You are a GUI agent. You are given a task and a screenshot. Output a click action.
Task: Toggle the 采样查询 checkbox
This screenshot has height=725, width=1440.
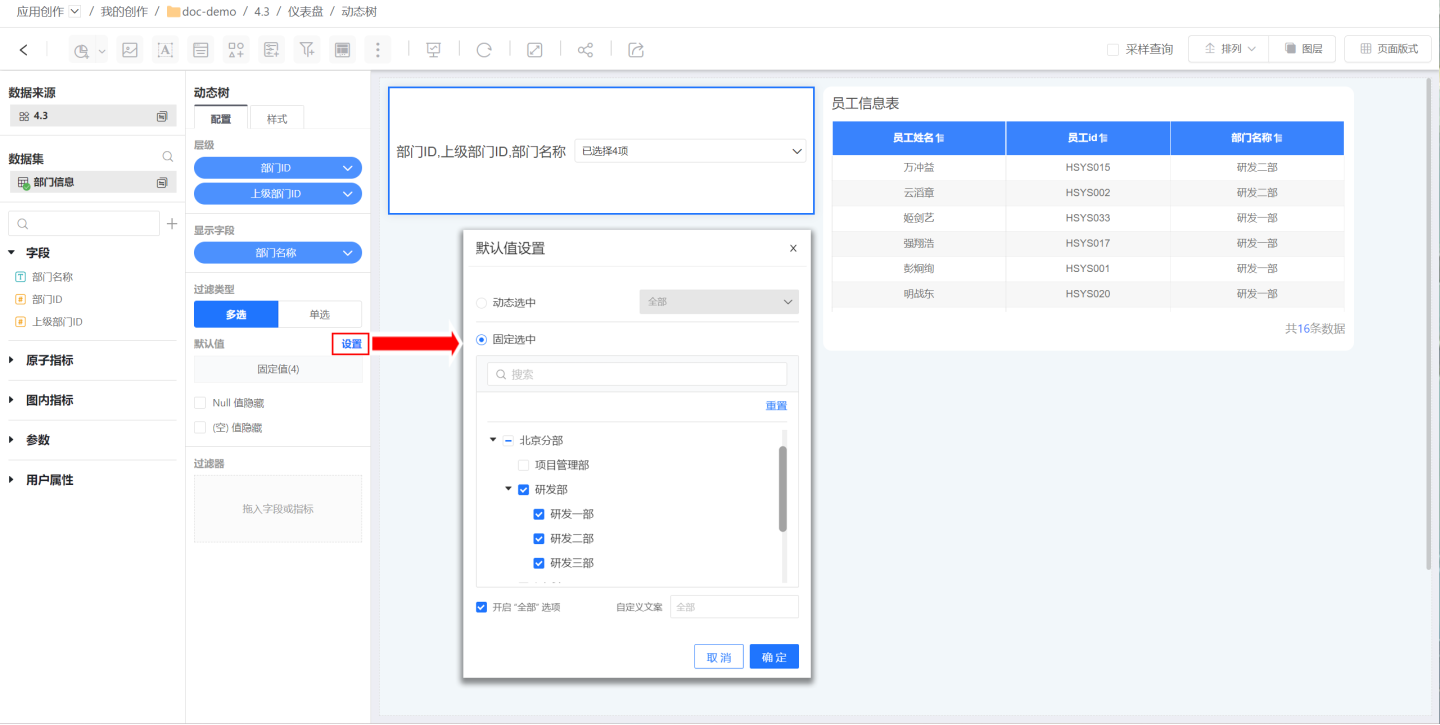1113,49
